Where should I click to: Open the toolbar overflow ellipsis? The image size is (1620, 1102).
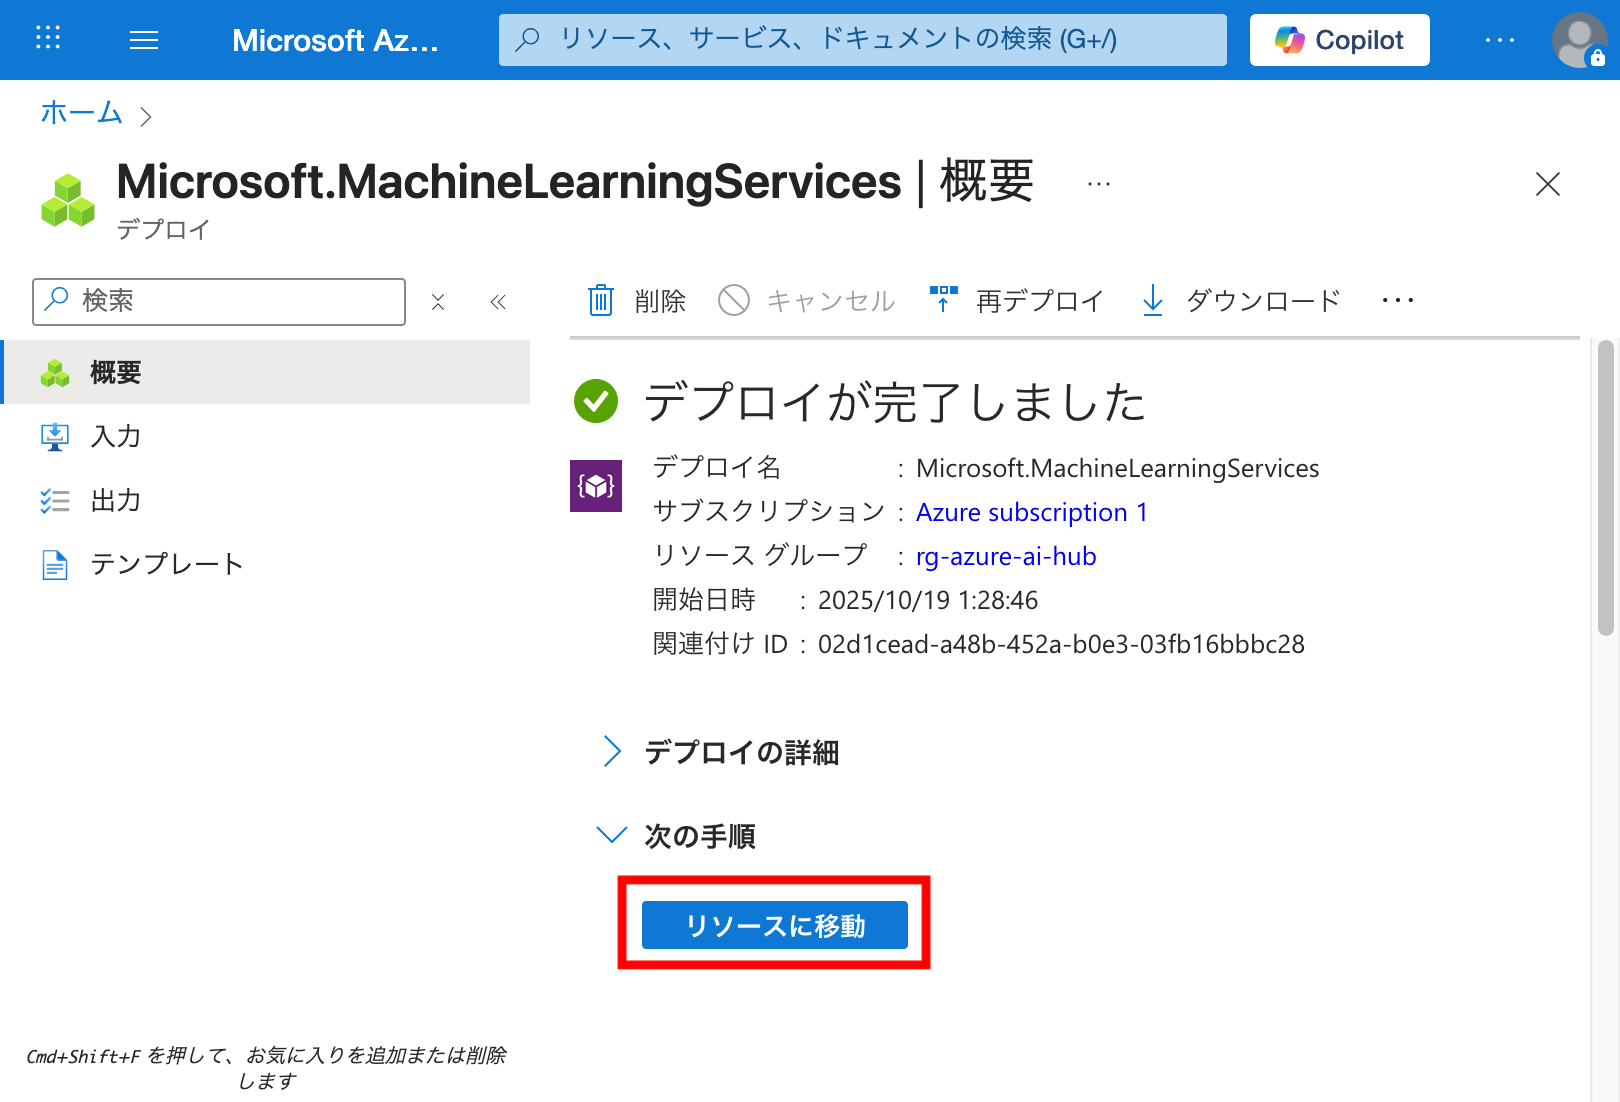1398,300
